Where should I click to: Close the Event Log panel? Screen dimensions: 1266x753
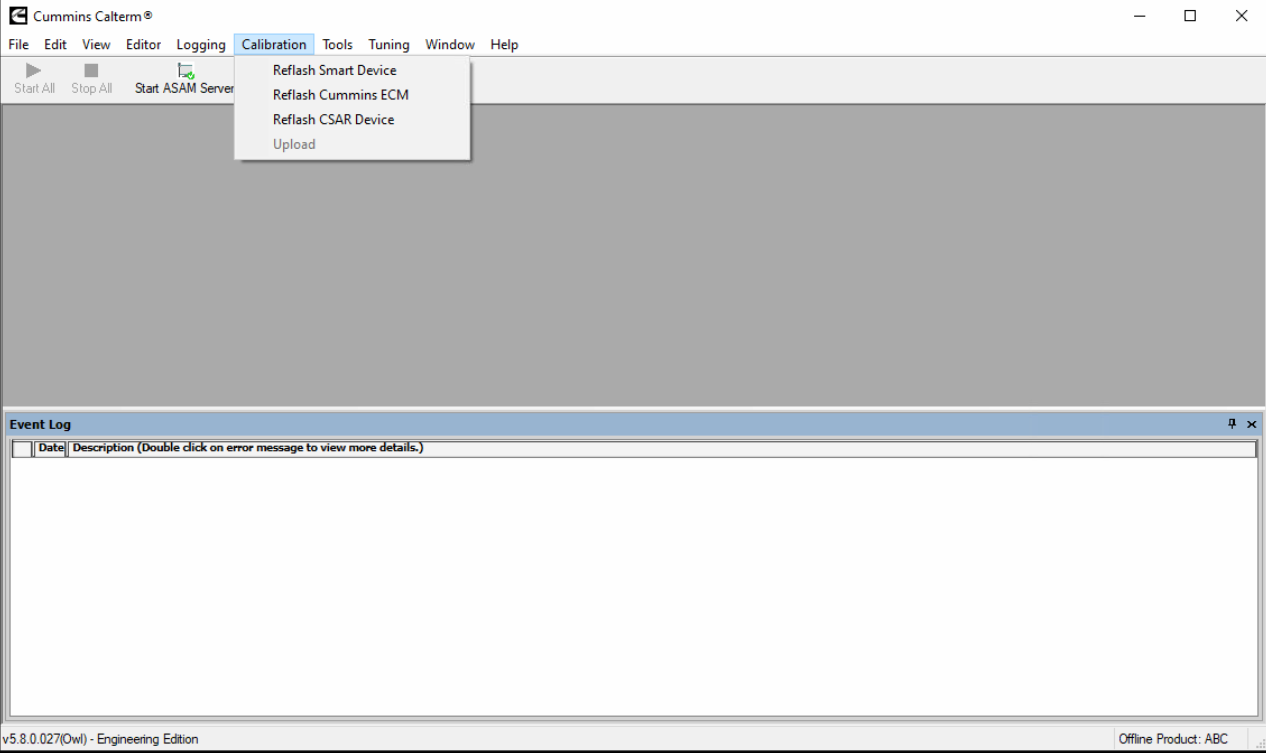coord(1251,424)
